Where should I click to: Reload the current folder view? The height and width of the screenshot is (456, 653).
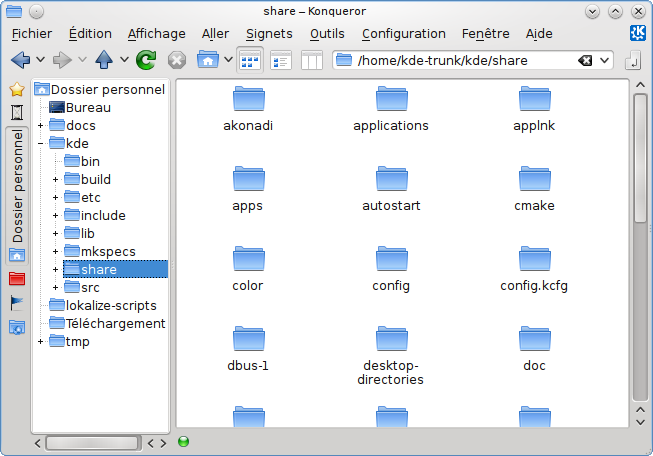click(x=146, y=60)
